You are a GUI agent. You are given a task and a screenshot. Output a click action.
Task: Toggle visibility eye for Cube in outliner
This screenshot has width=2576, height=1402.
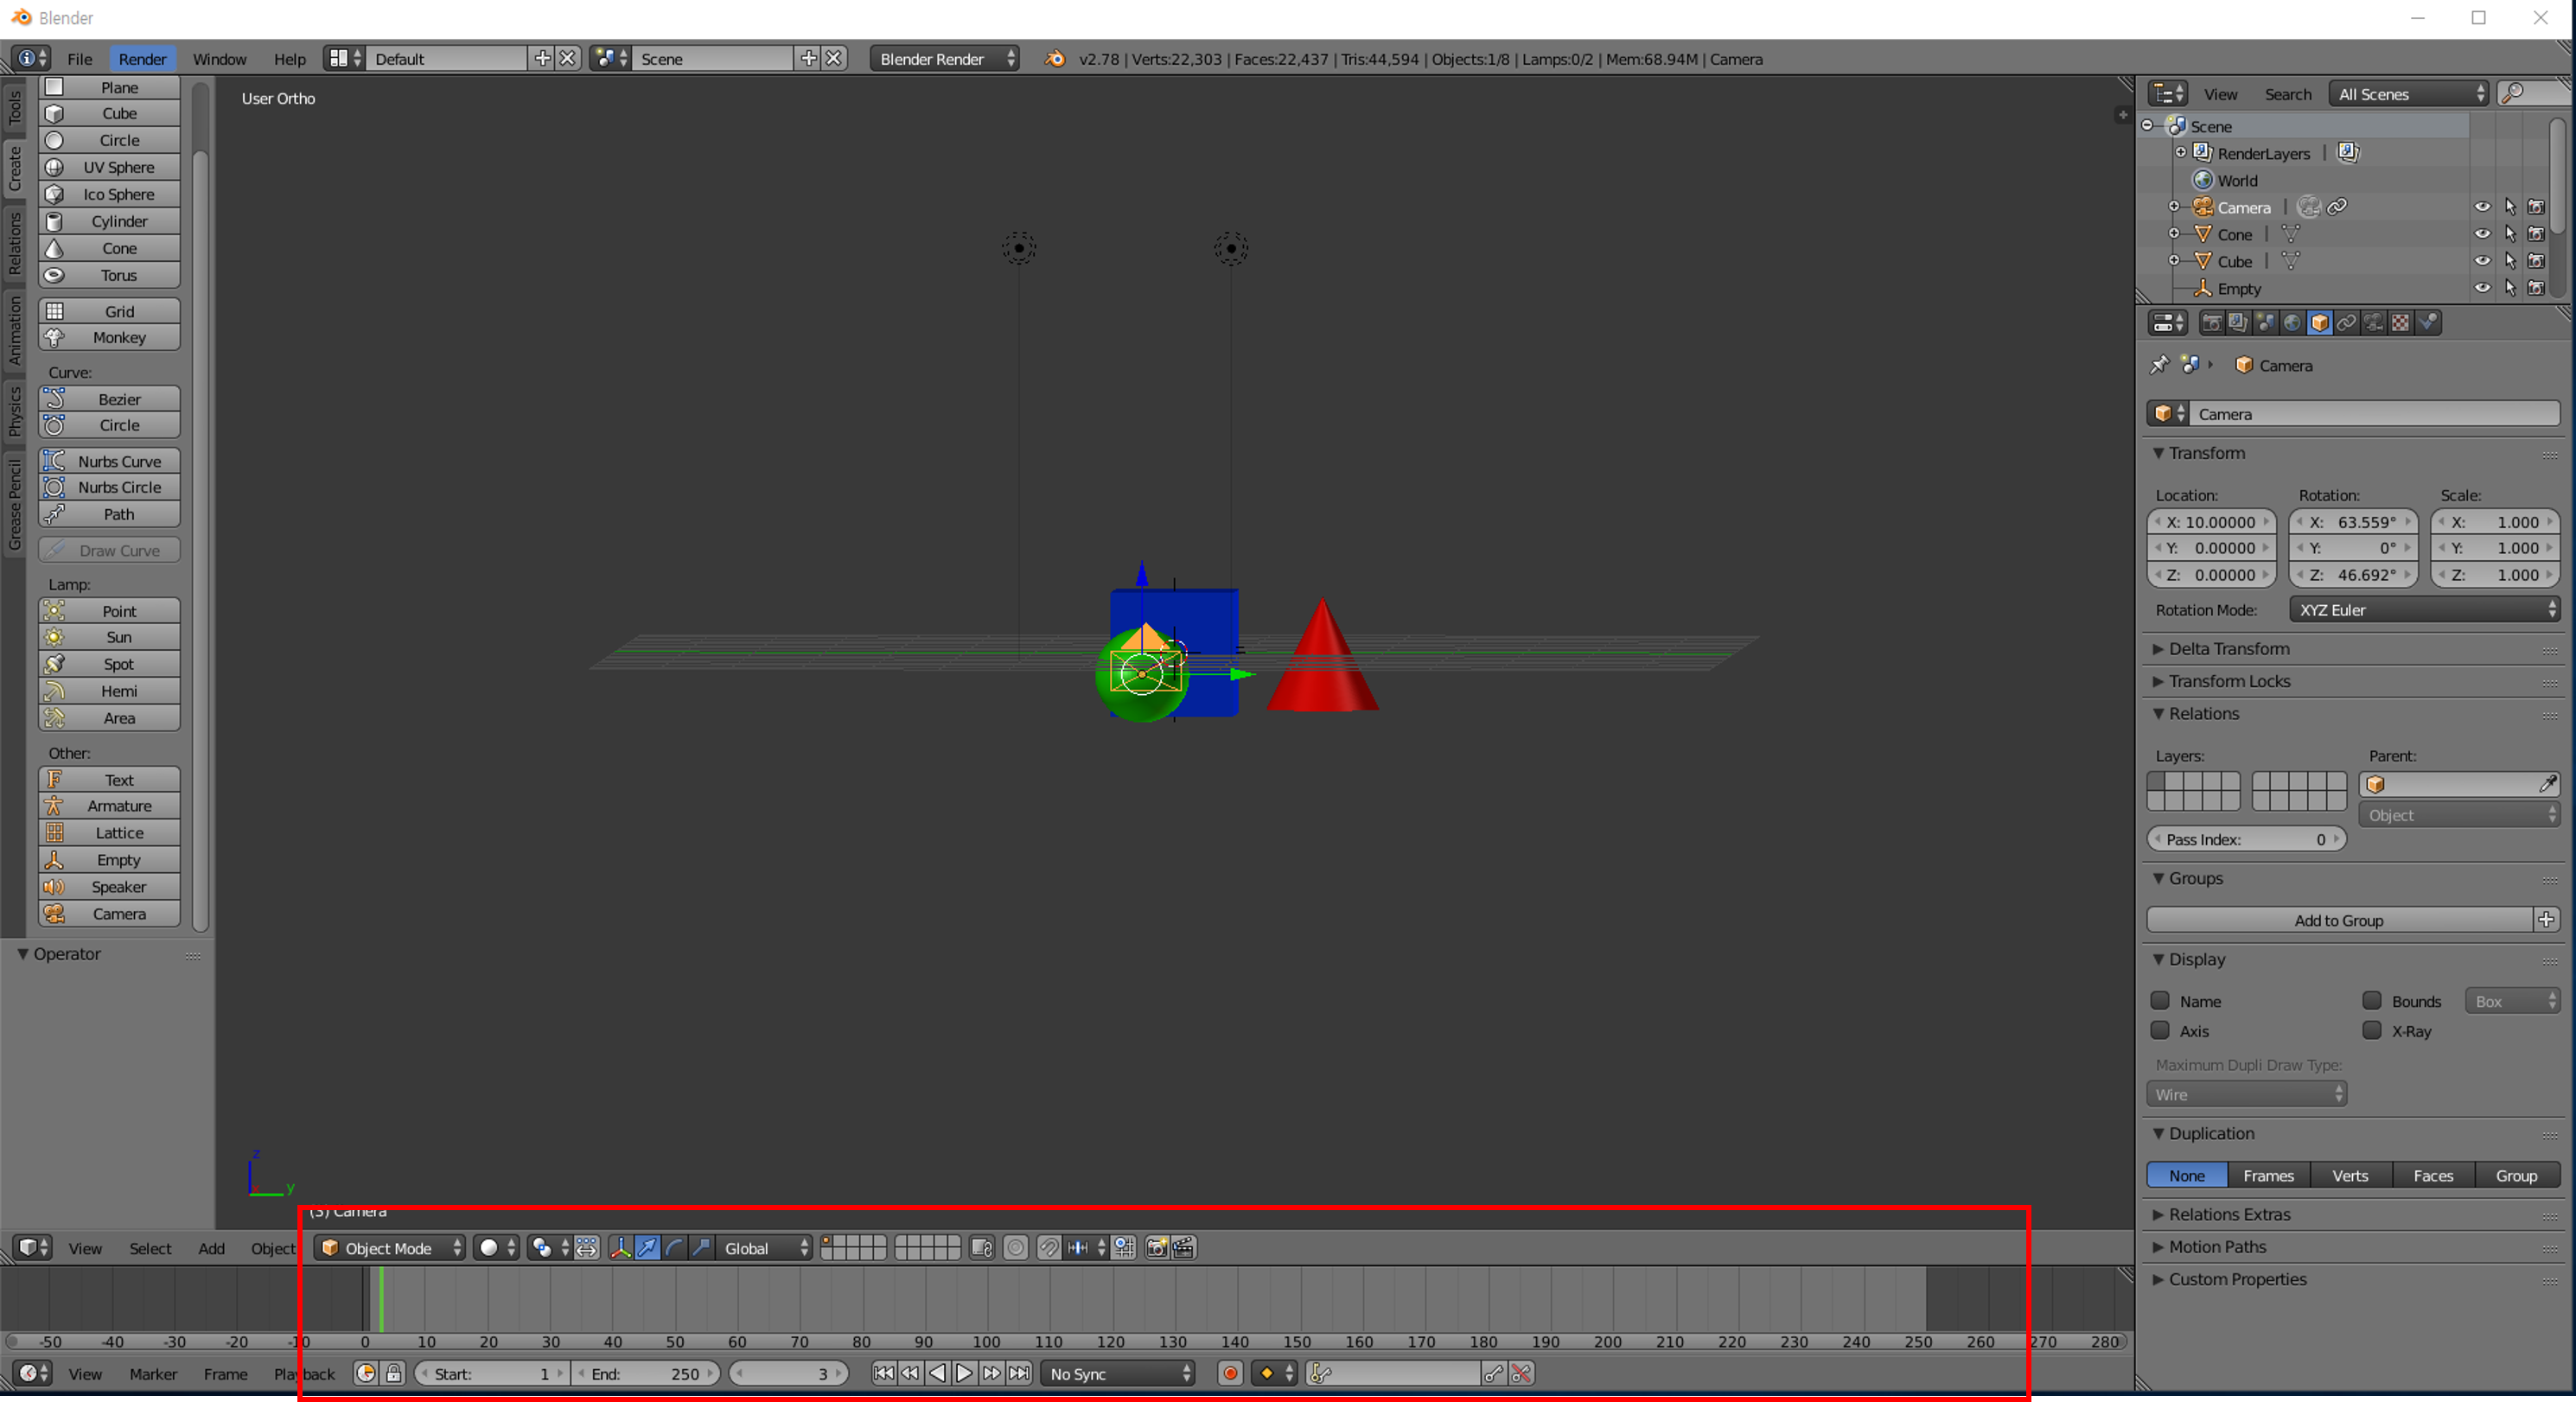[x=2482, y=261]
